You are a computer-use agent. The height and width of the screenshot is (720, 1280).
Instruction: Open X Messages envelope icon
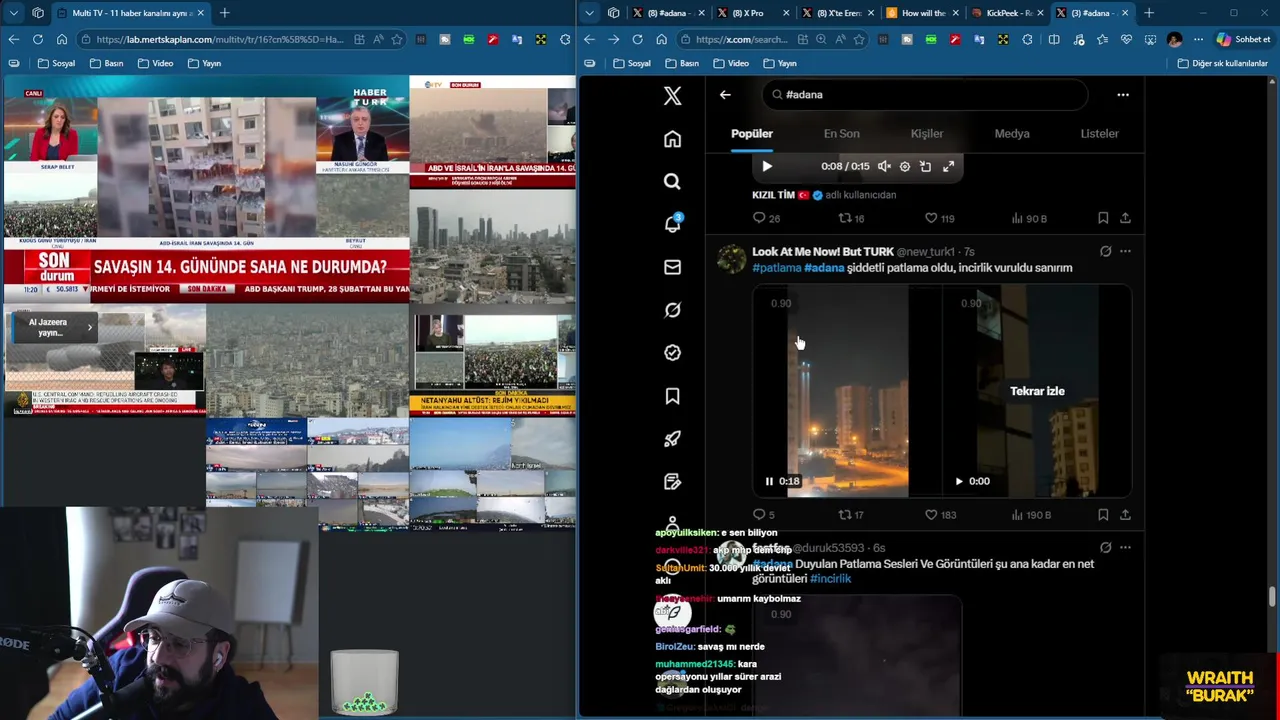point(672,267)
